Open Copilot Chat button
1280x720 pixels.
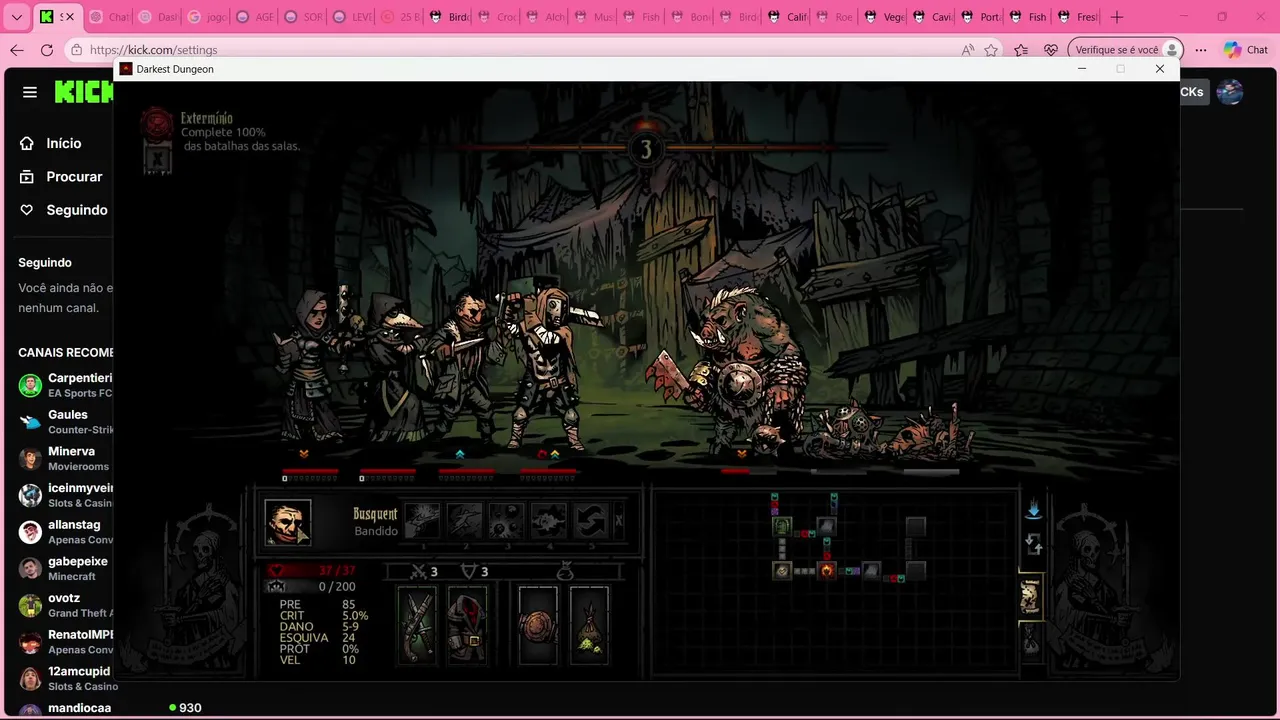1246,50
